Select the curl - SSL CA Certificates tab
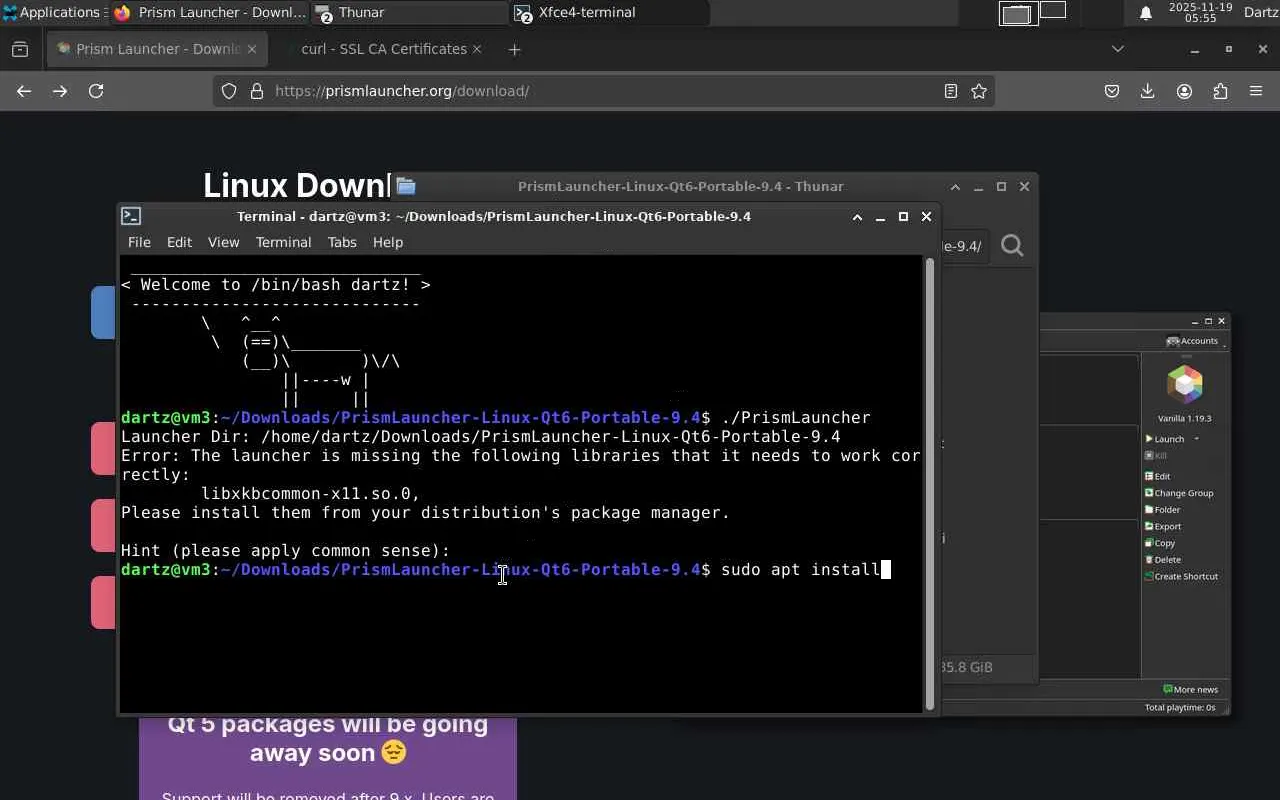This screenshot has height=800, width=1280. click(383, 49)
